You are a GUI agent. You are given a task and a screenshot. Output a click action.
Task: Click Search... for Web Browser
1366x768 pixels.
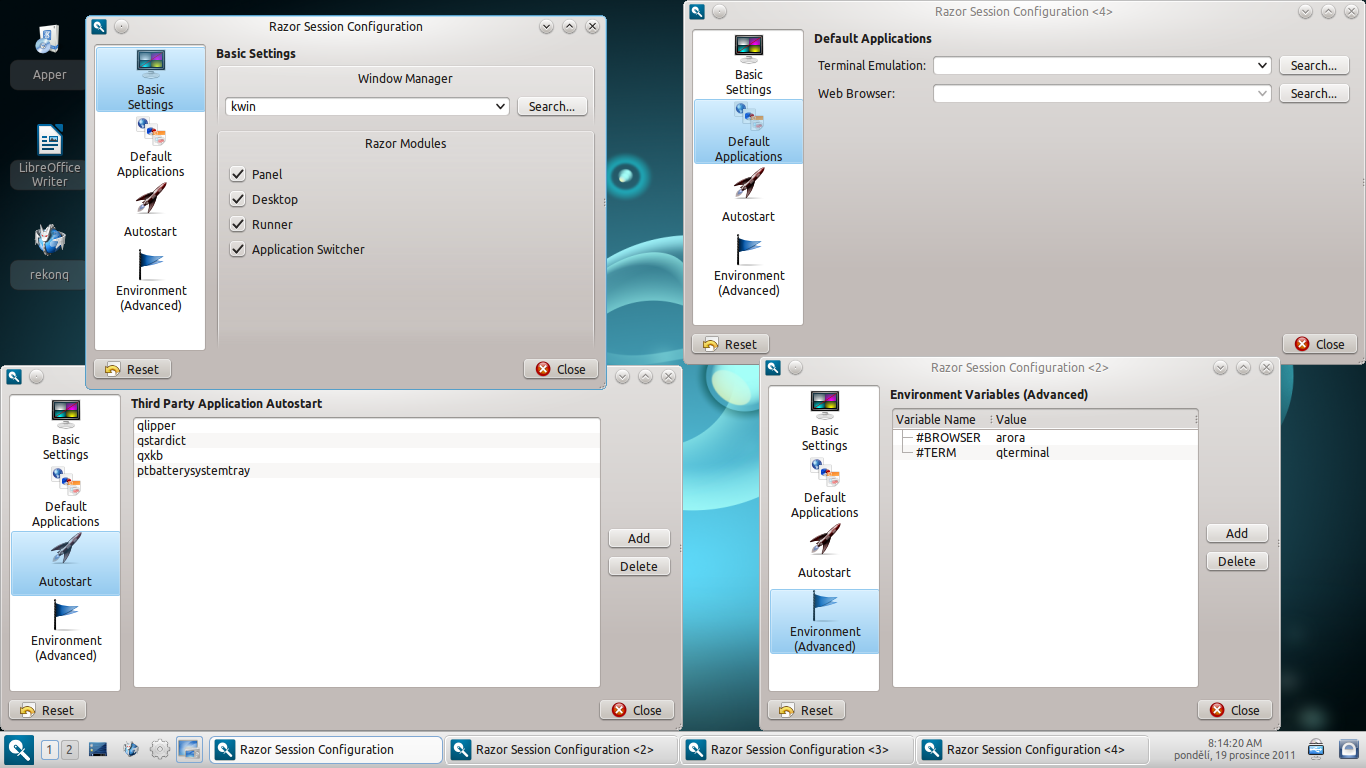coord(1314,93)
